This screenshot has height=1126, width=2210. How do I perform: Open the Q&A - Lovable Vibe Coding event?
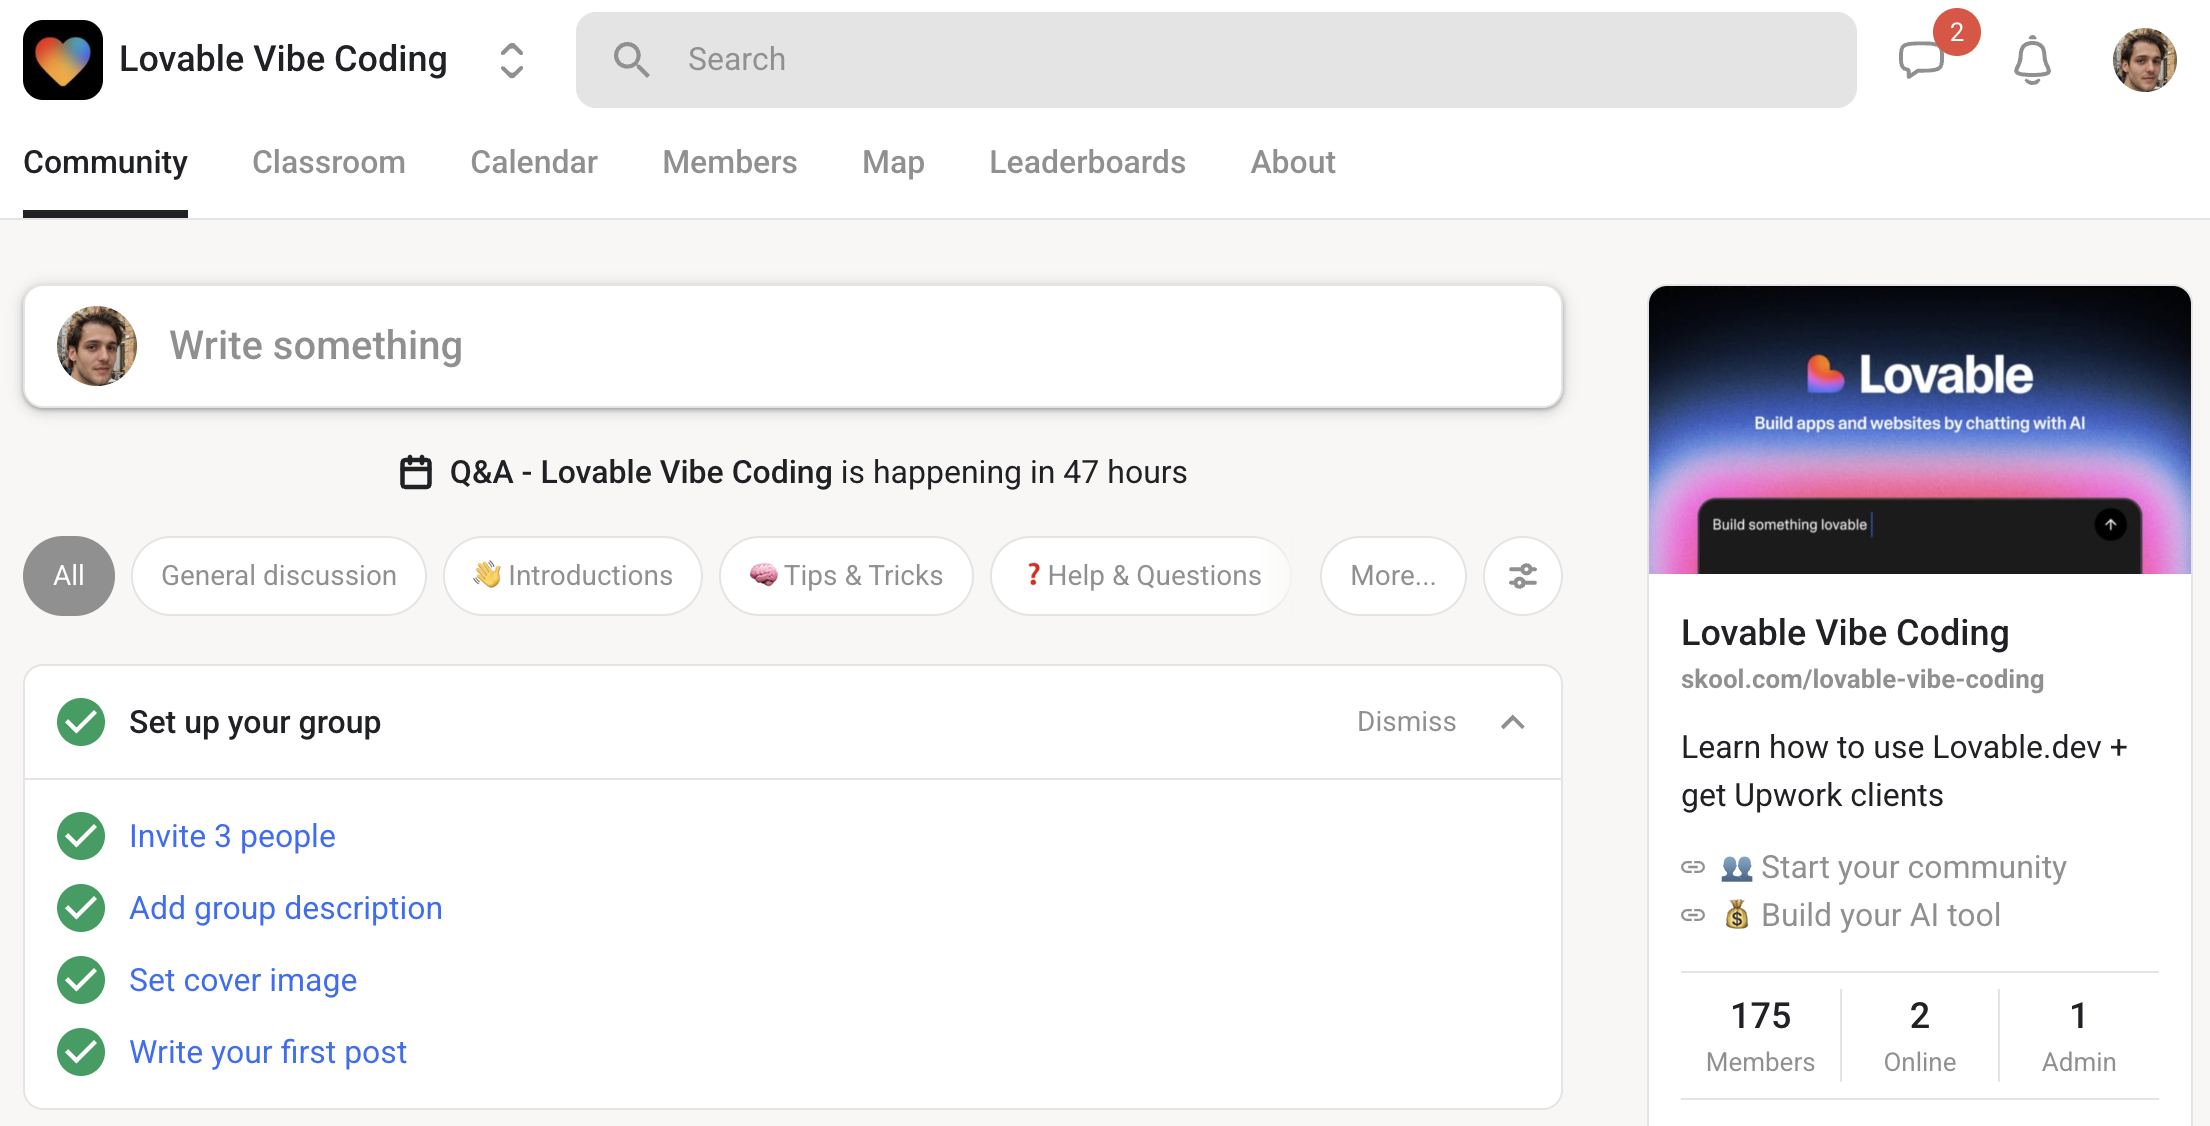[641, 472]
